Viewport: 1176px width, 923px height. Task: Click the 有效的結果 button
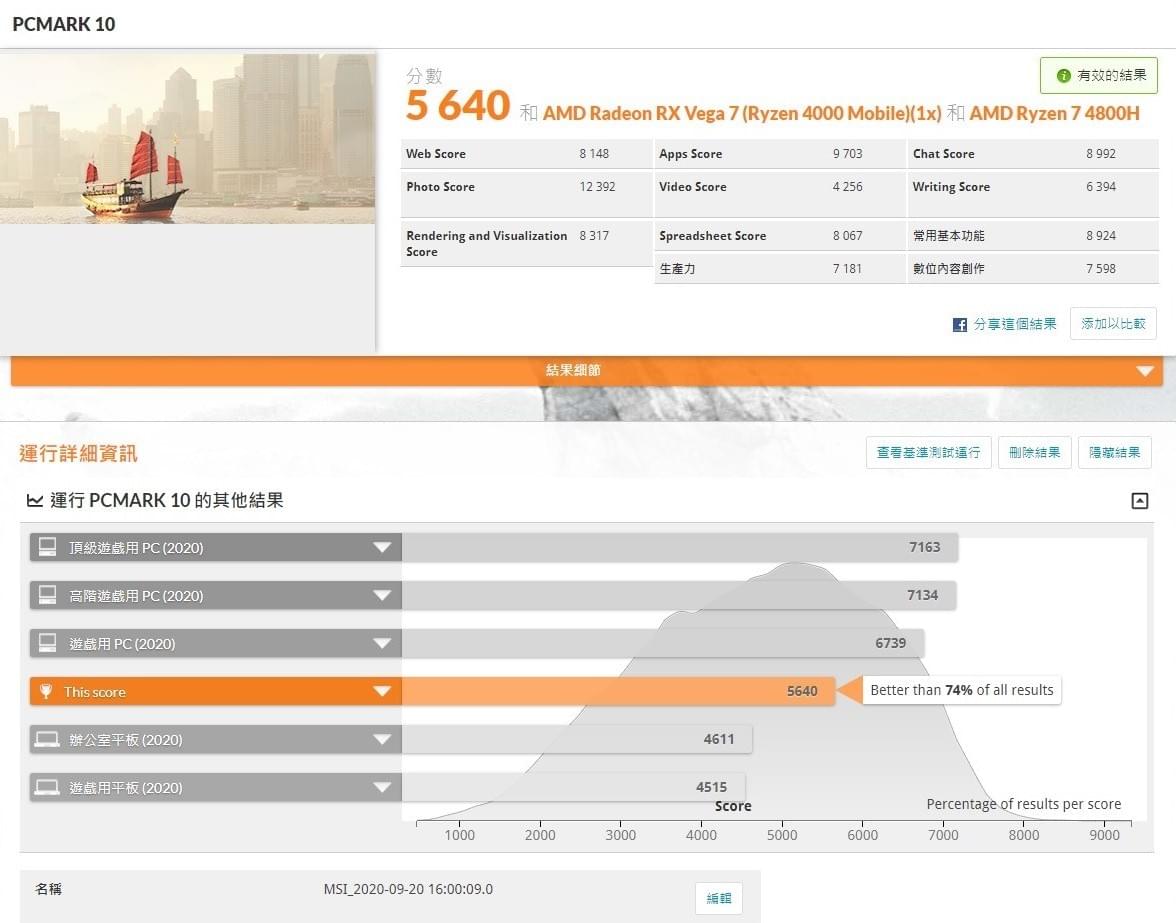(1099, 76)
